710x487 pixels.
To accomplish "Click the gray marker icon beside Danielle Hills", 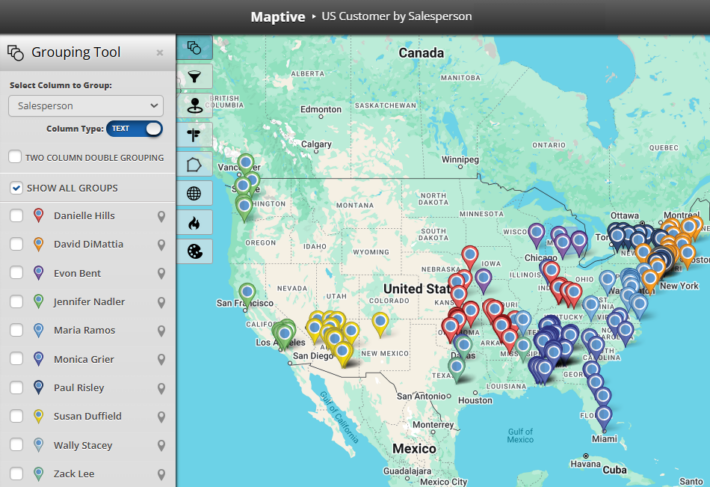I will coord(161,216).
